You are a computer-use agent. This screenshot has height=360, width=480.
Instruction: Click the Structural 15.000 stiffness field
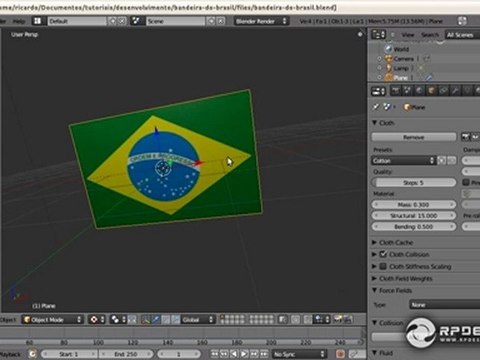click(x=414, y=216)
